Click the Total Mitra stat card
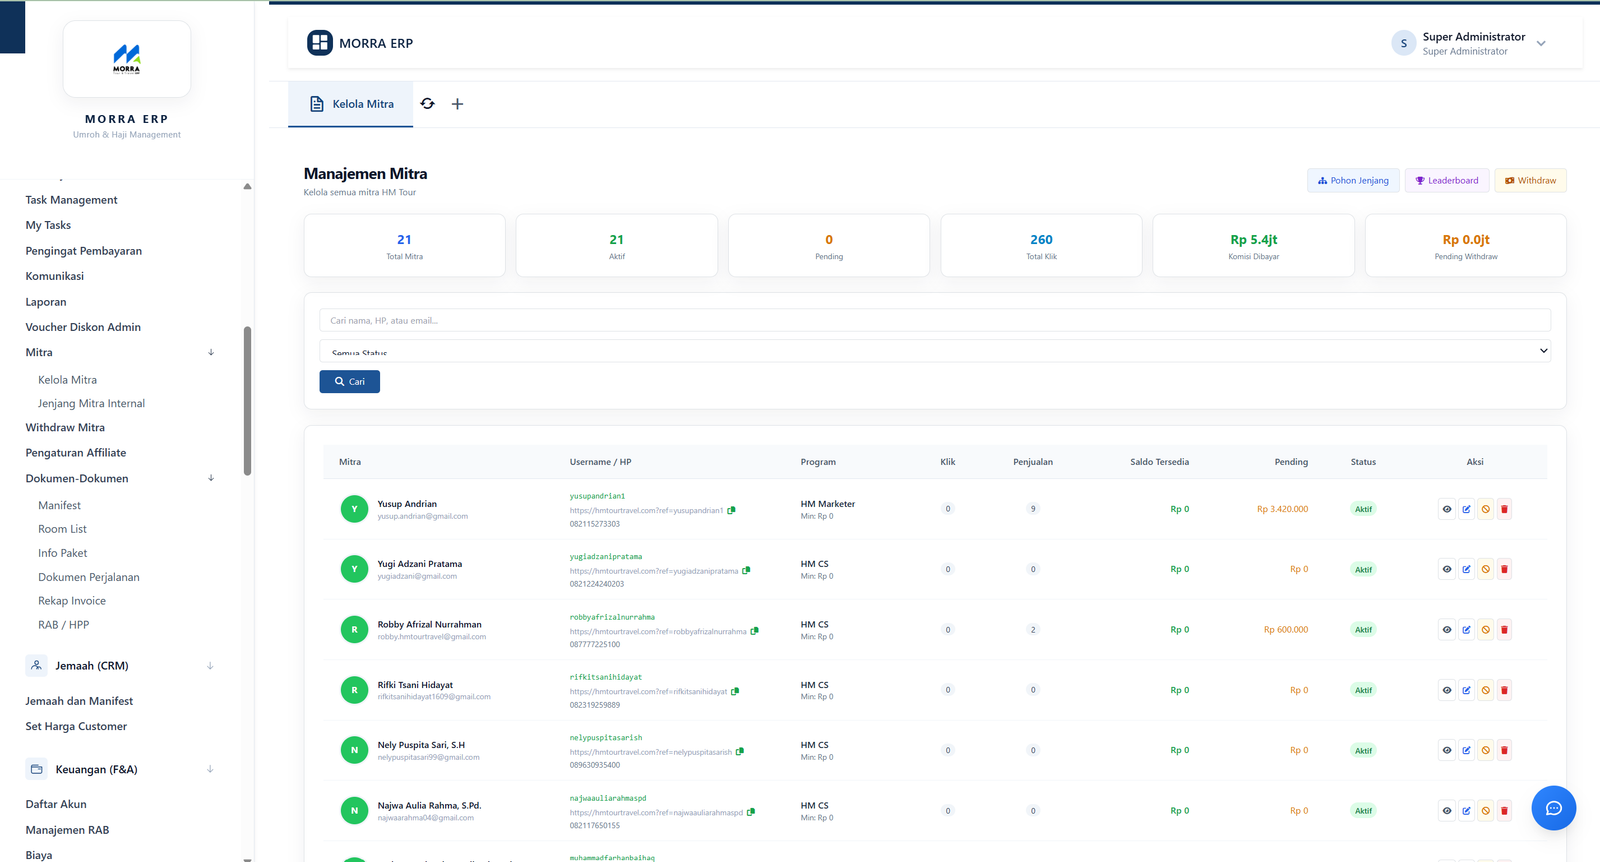This screenshot has height=862, width=1600. 404,245
